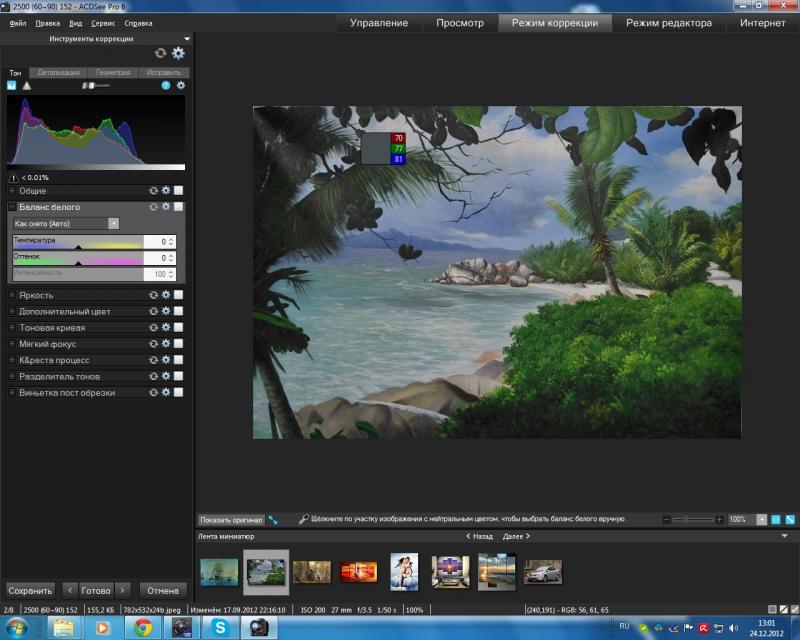The height and width of the screenshot is (640, 800).
Task: Collapse the Баланс белого section
Action: coord(12,207)
